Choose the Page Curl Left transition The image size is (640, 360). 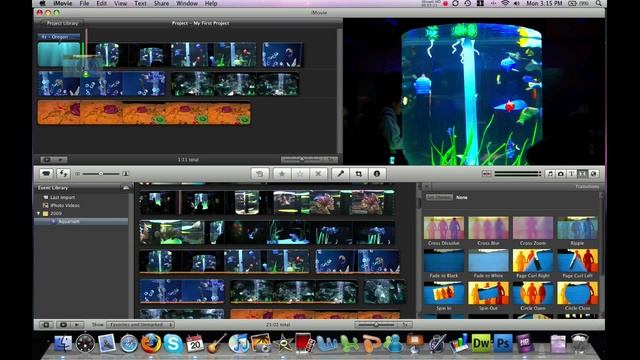pos(577,264)
